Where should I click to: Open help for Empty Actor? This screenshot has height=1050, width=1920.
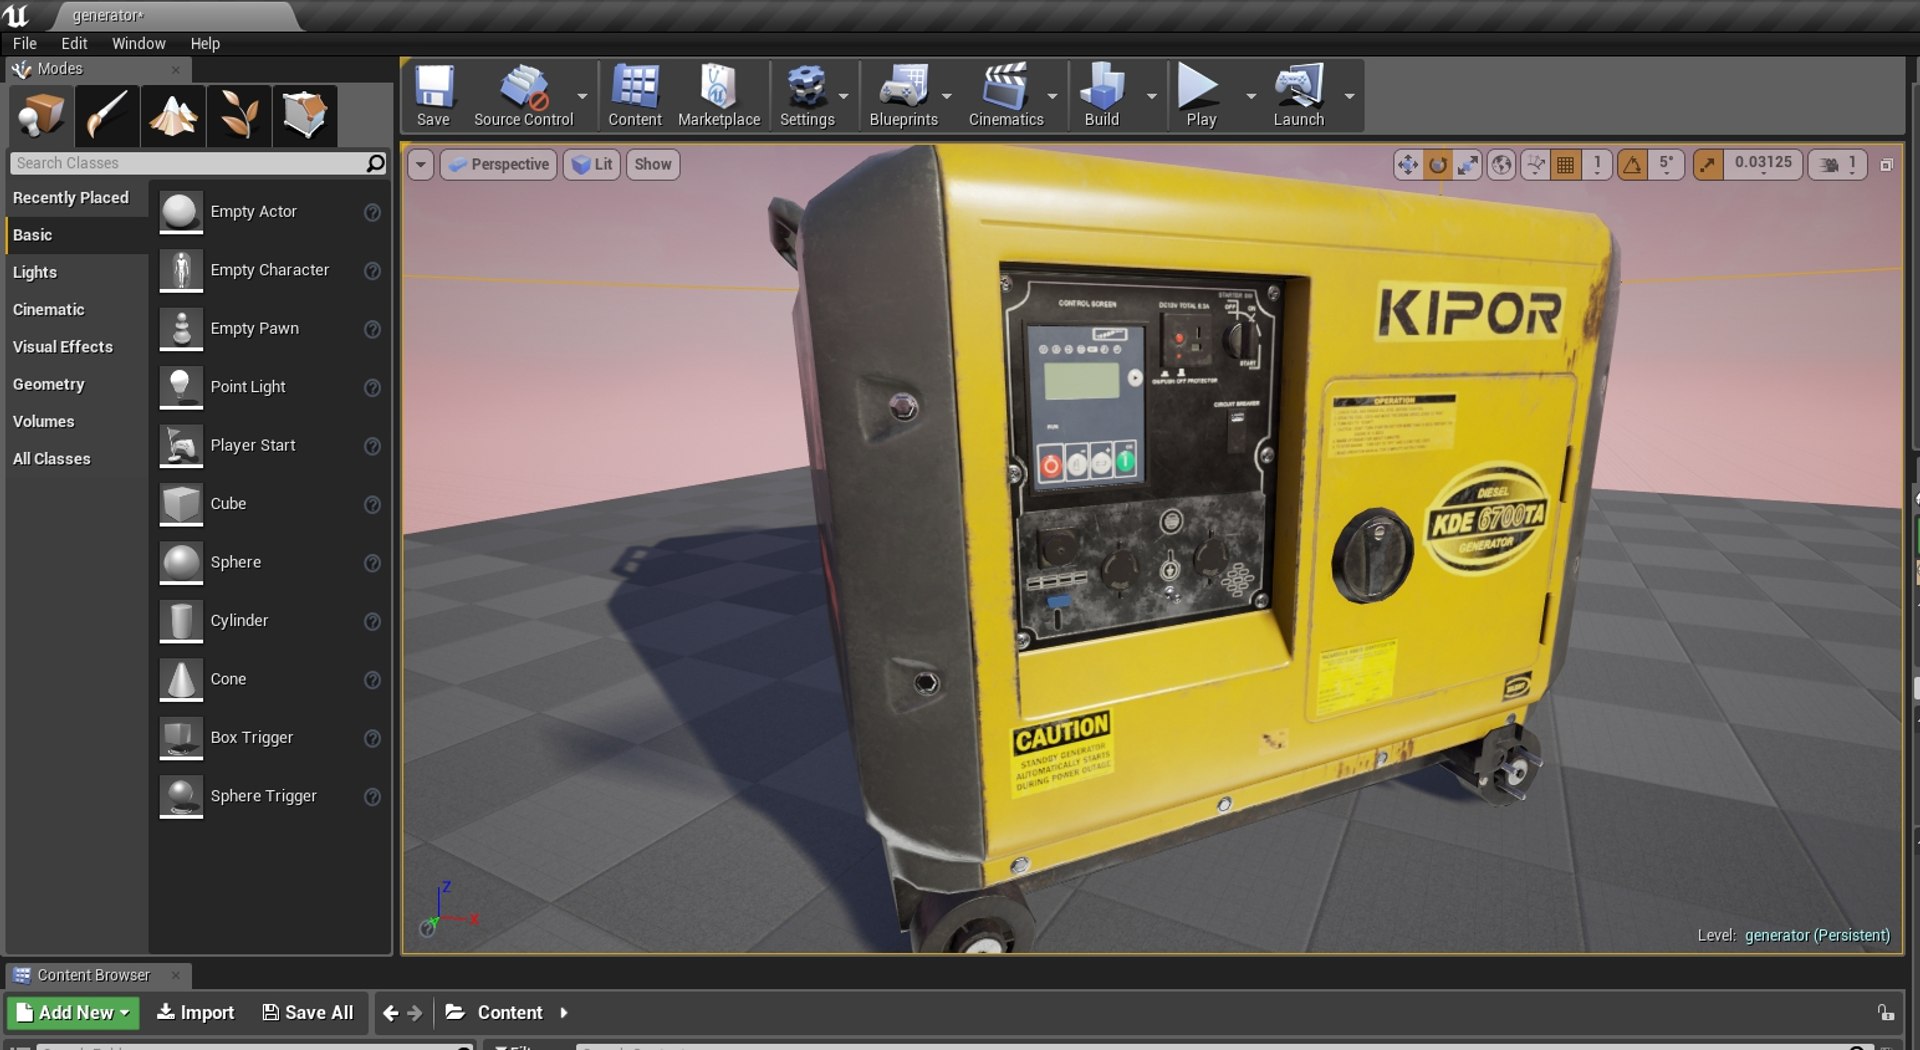(372, 212)
